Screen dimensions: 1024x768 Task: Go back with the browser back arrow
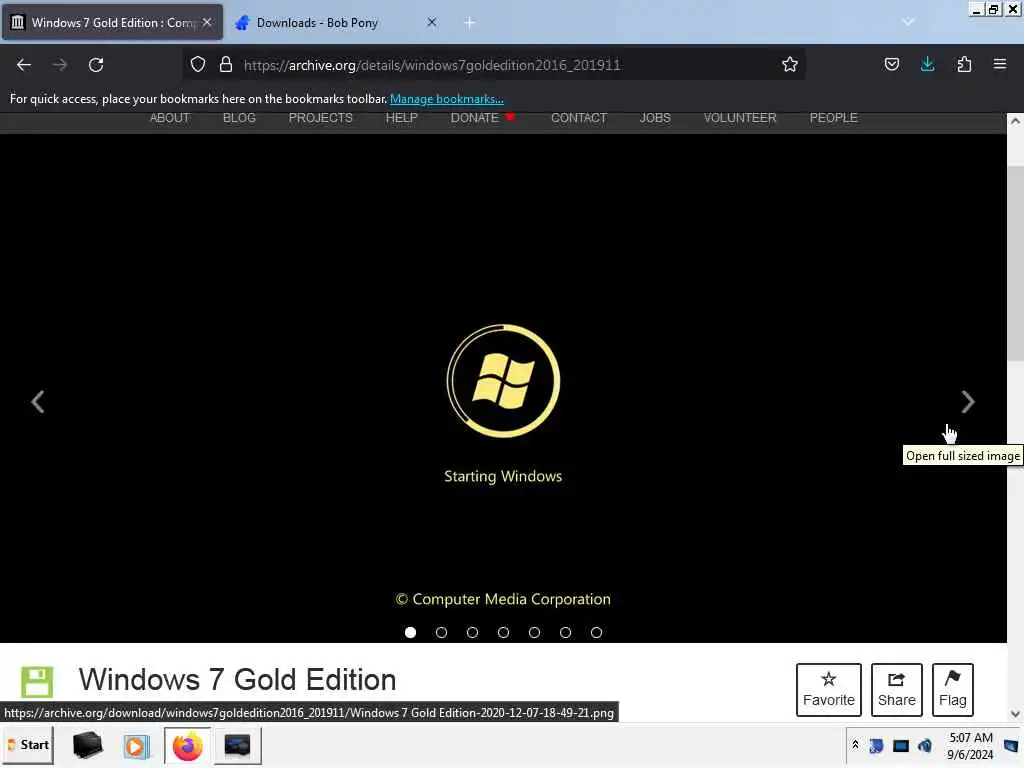point(24,65)
